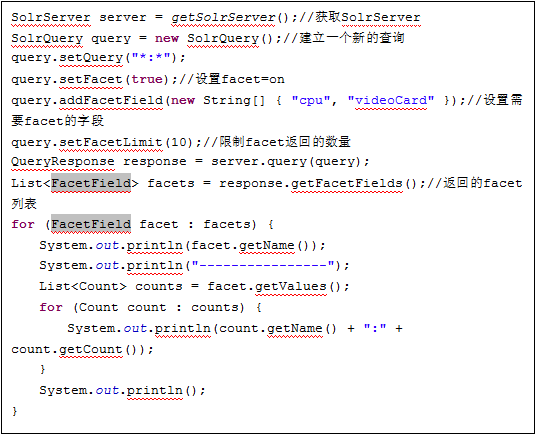Click the setQuery method name
Screen dimensions: 536x435
tap(91, 57)
